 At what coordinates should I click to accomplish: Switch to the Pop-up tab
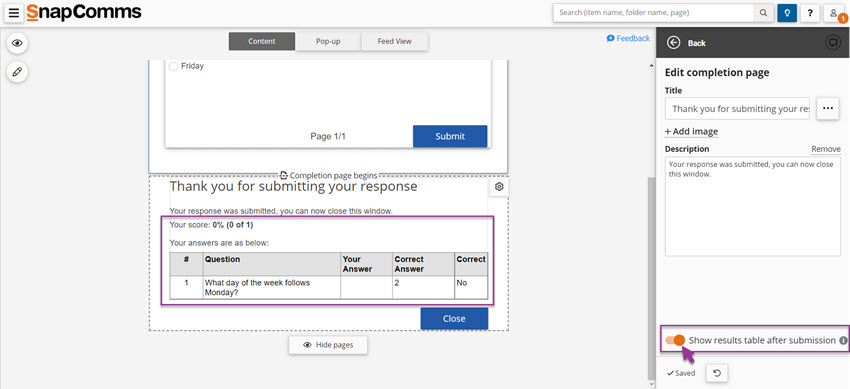coord(328,41)
